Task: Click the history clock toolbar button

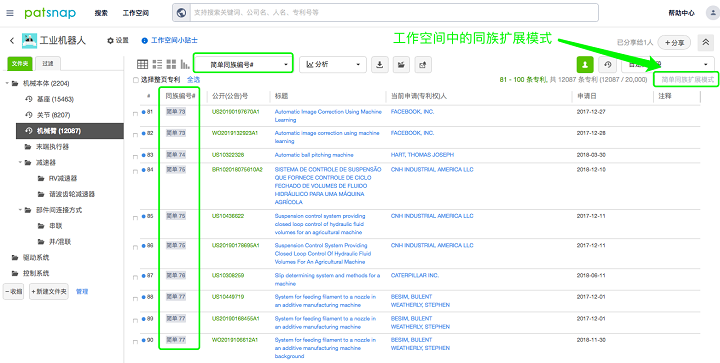Action: 608,65
